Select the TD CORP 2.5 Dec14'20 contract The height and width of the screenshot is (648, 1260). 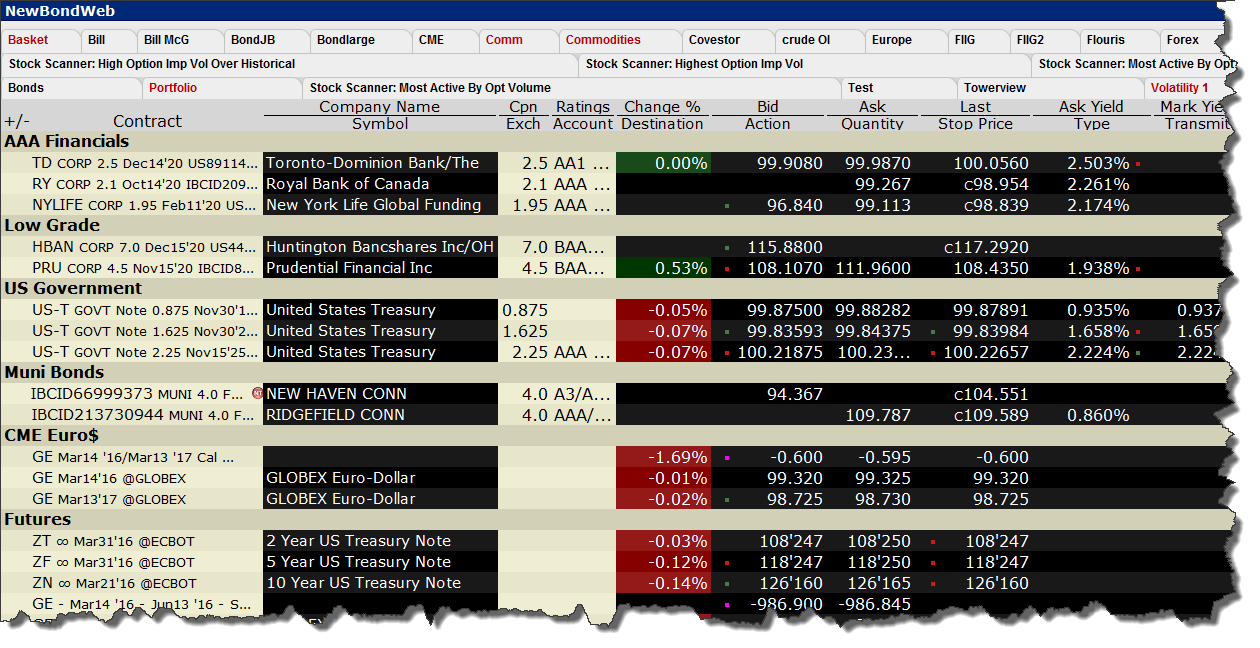145,163
